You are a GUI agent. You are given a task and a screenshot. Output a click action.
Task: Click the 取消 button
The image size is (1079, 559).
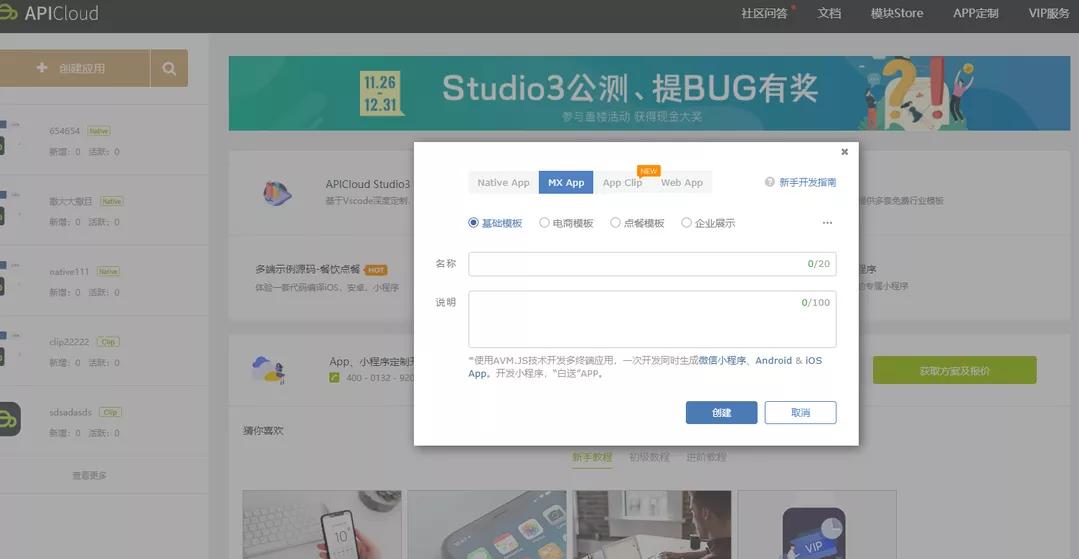click(800, 412)
